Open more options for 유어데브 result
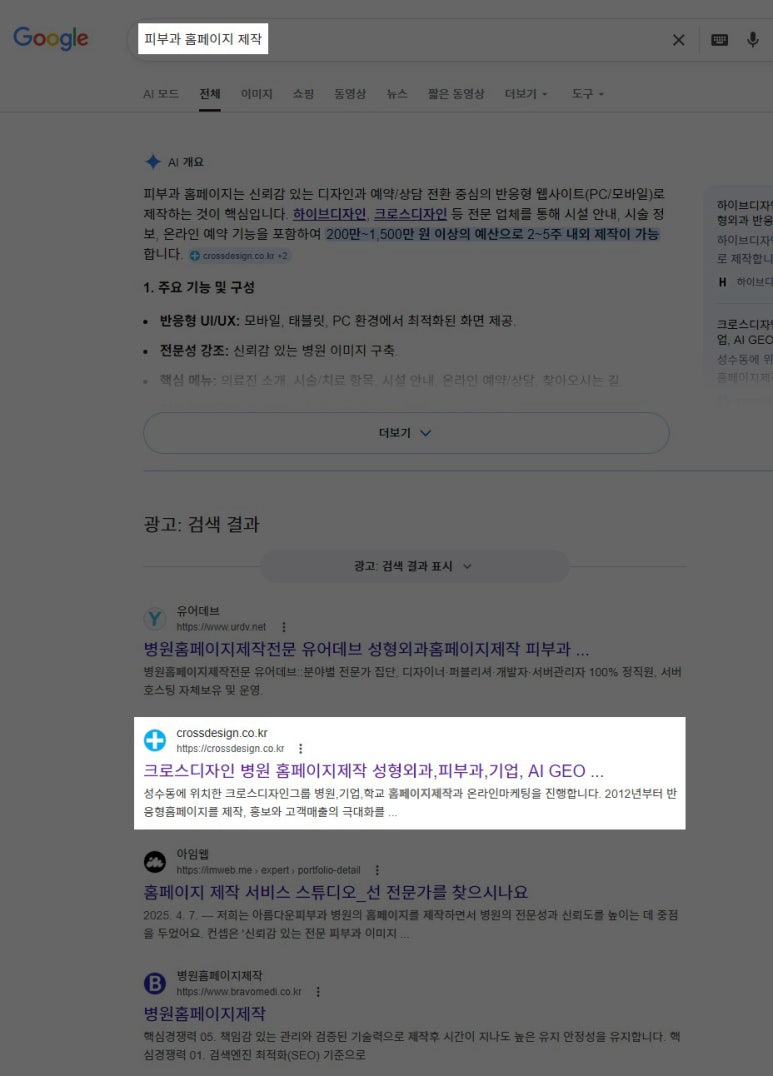 [x=284, y=627]
